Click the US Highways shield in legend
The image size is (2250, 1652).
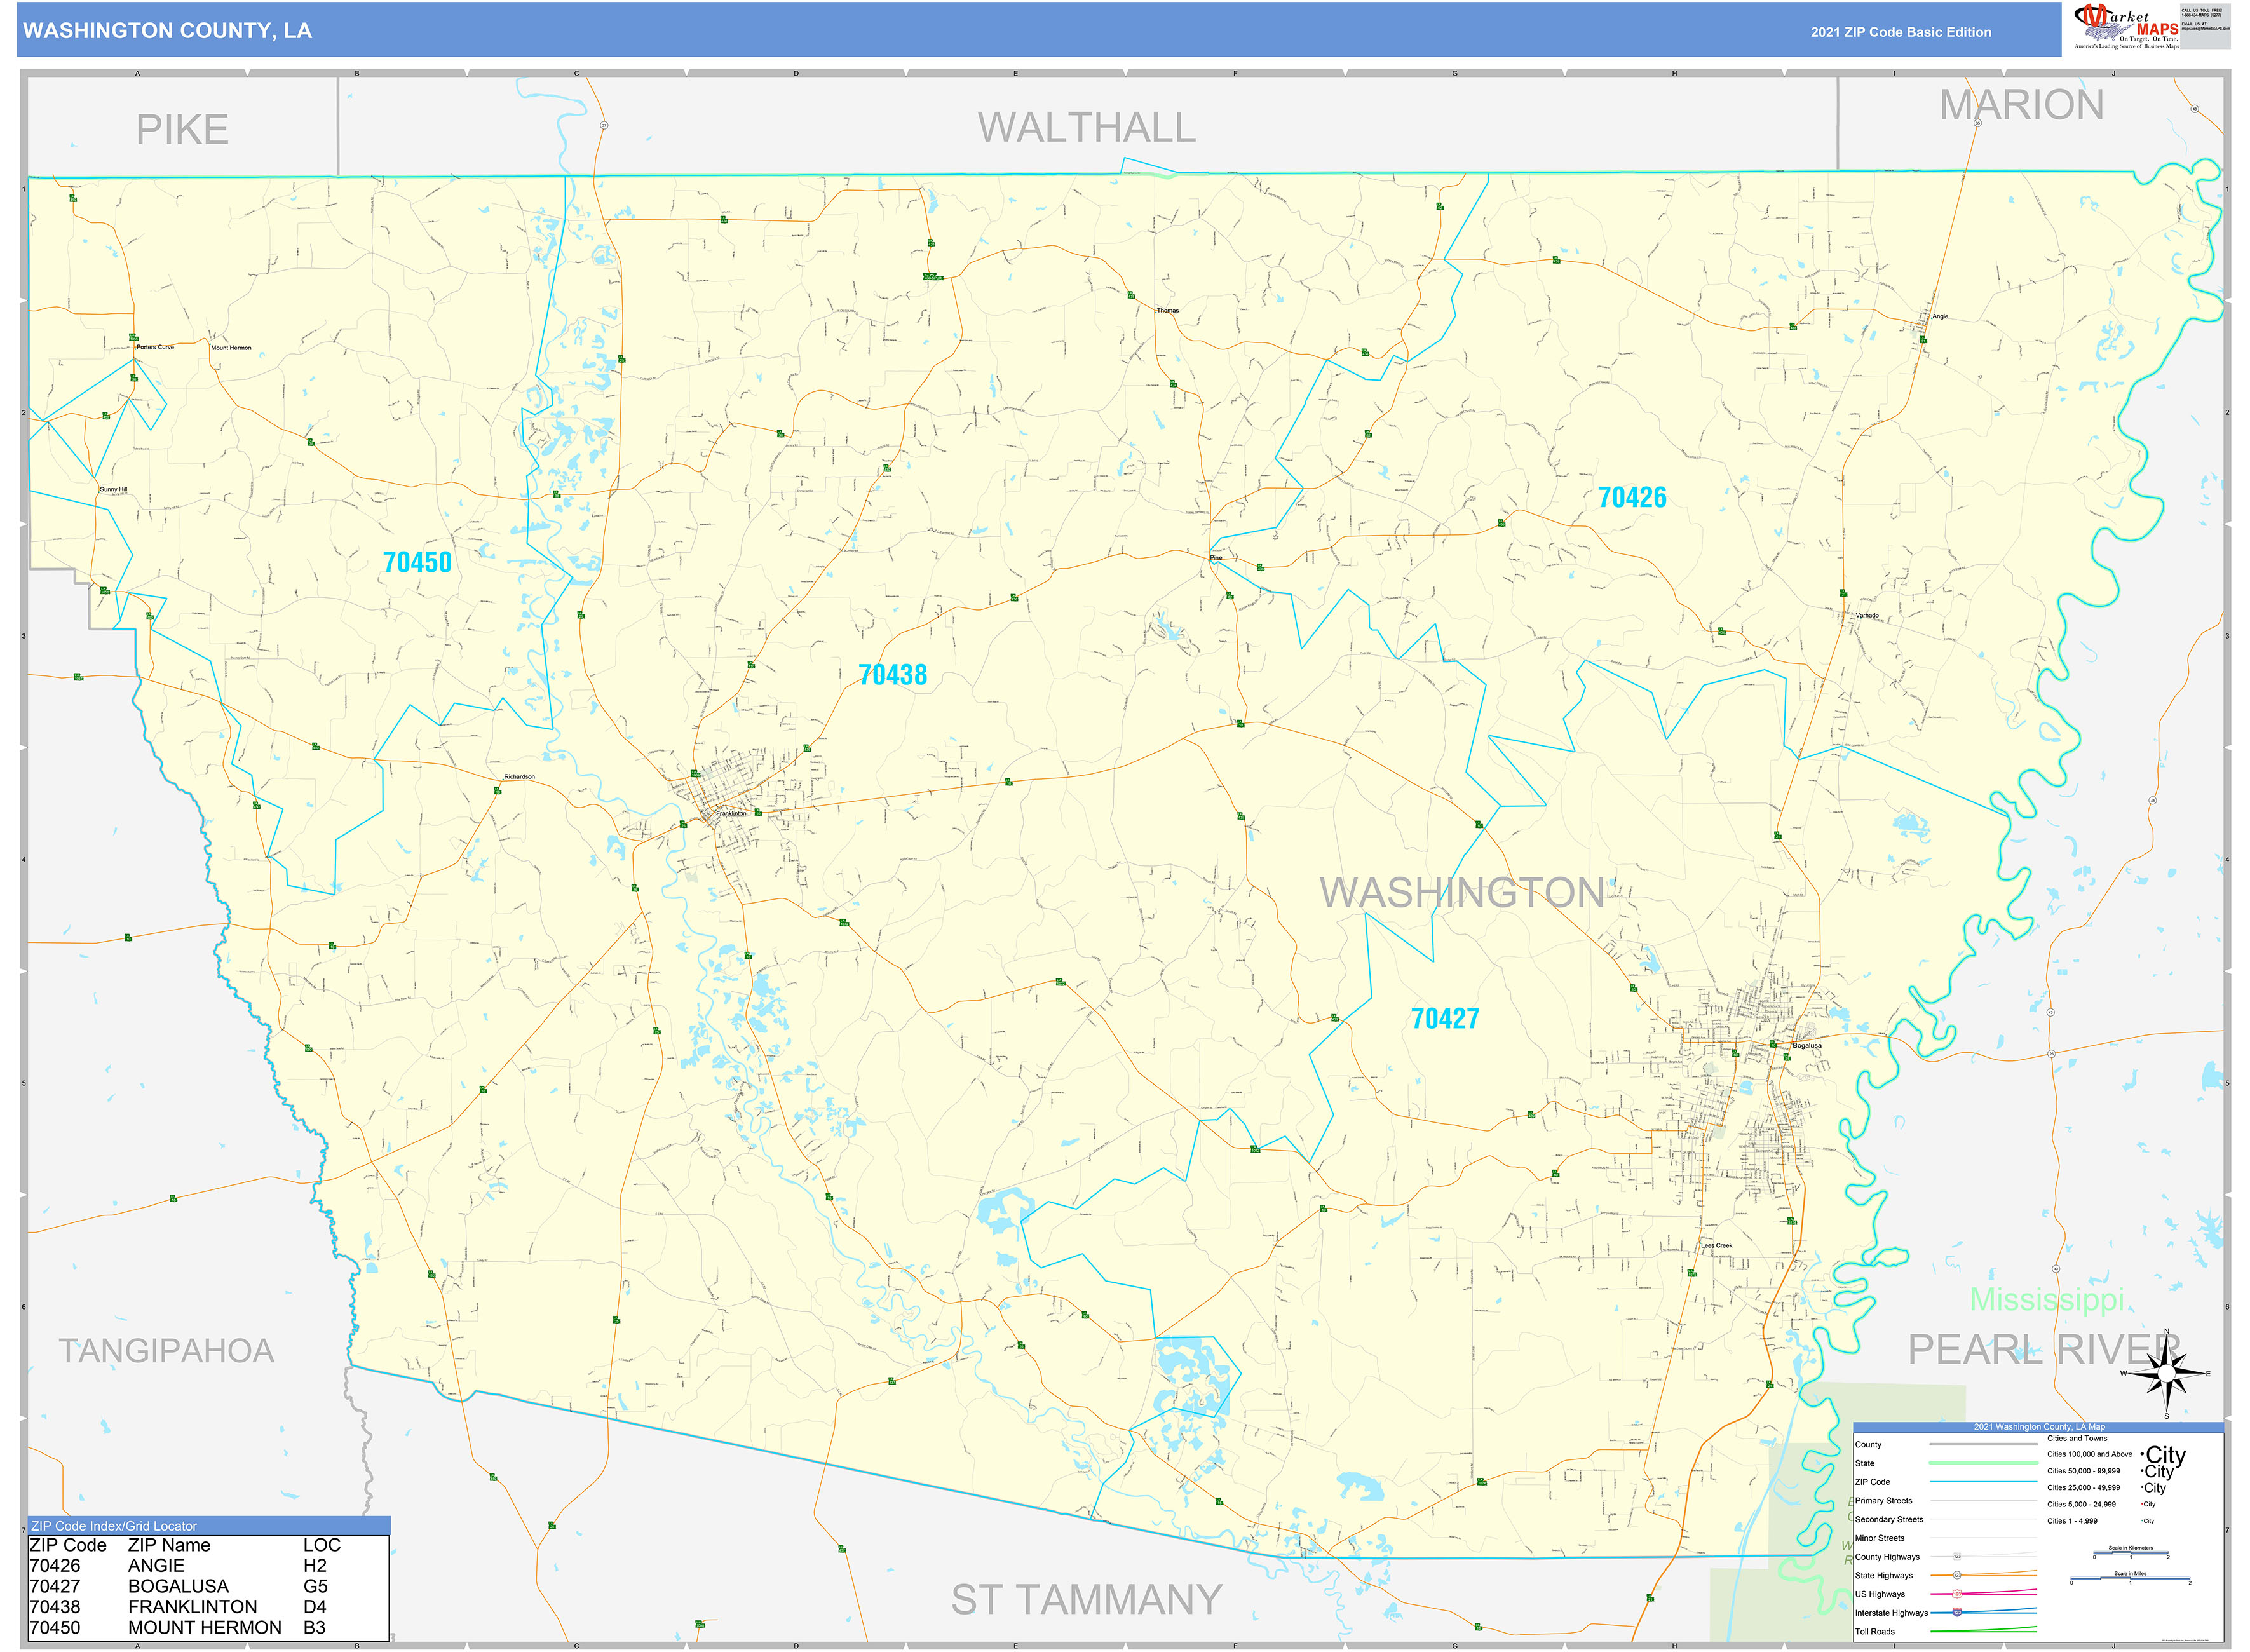(1957, 1594)
